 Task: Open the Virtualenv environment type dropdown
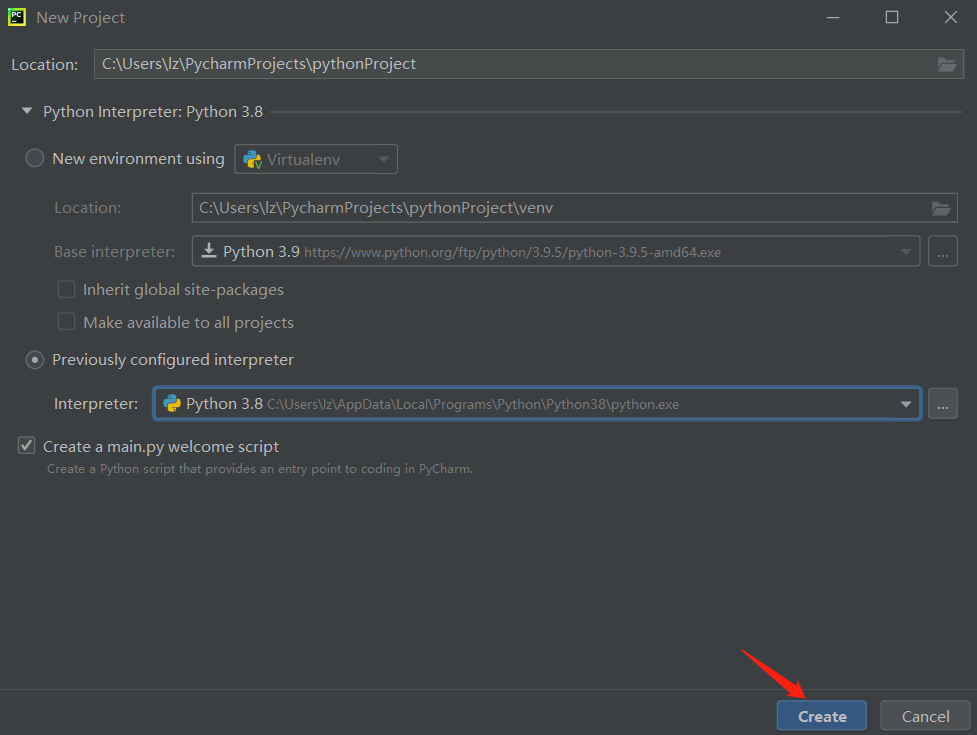[316, 159]
